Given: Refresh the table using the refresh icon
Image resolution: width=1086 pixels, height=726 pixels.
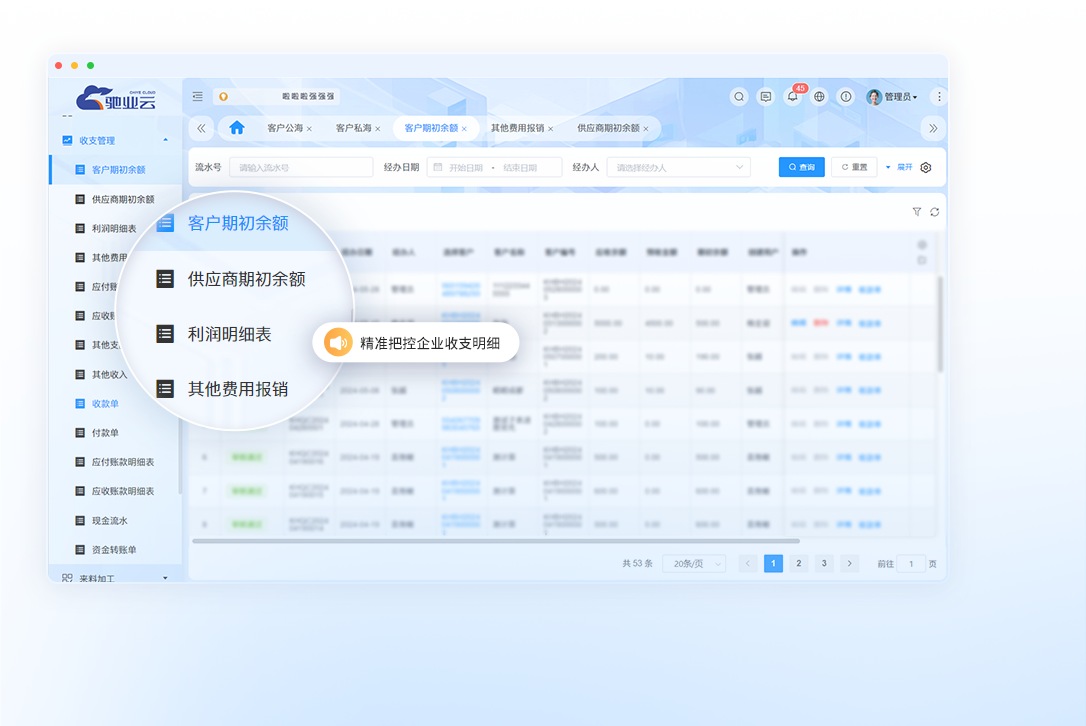Looking at the screenshot, I should click(936, 212).
